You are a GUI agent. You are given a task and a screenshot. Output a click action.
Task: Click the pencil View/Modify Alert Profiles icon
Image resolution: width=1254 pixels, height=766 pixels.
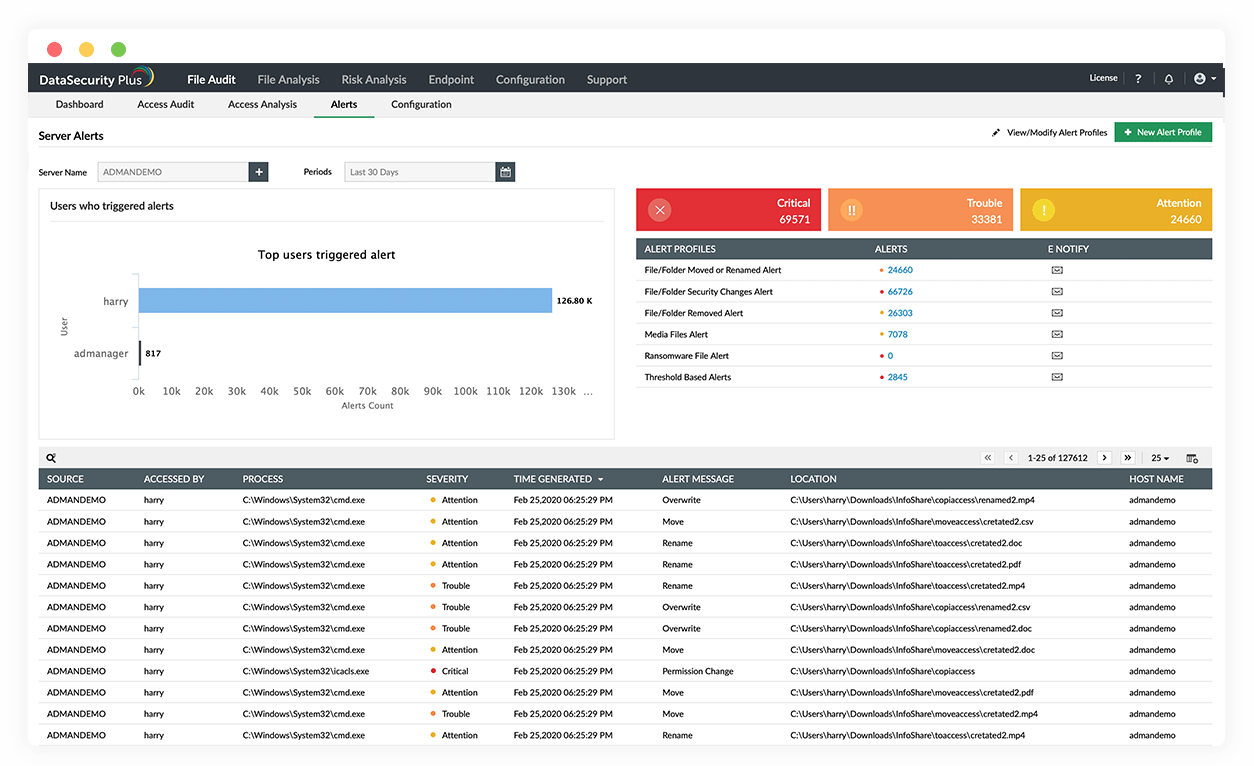pos(996,132)
